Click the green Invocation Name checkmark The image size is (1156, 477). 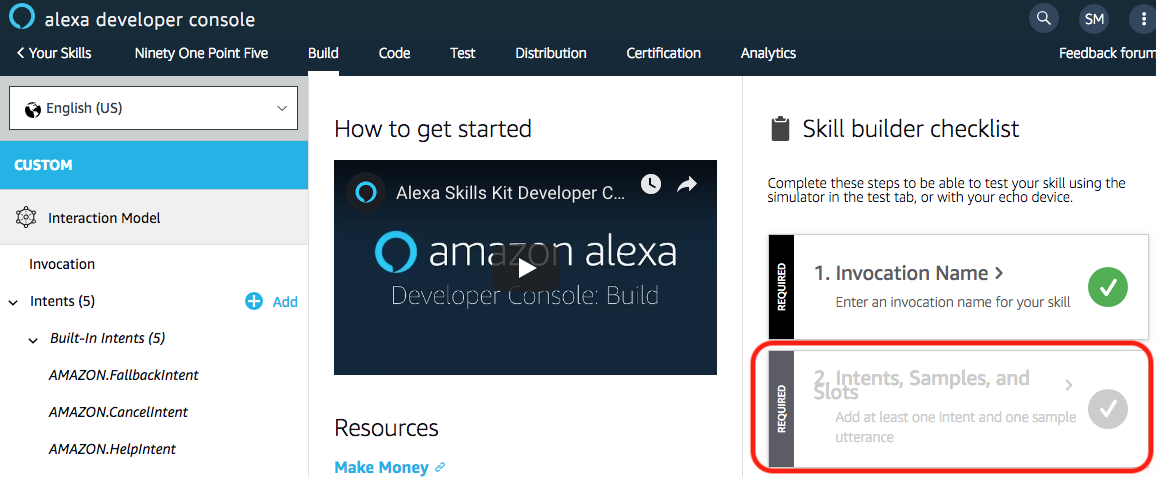(1108, 287)
